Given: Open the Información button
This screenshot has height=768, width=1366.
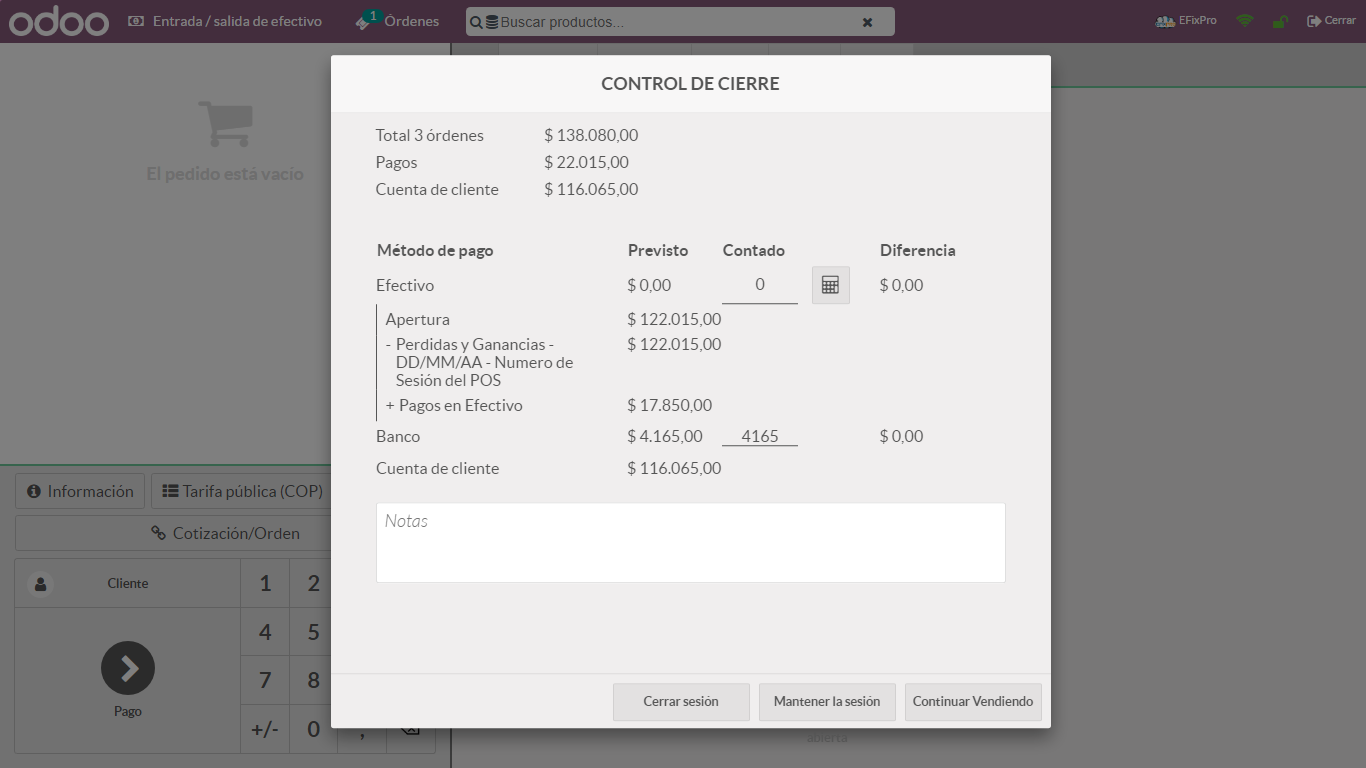Looking at the screenshot, I should coord(80,492).
